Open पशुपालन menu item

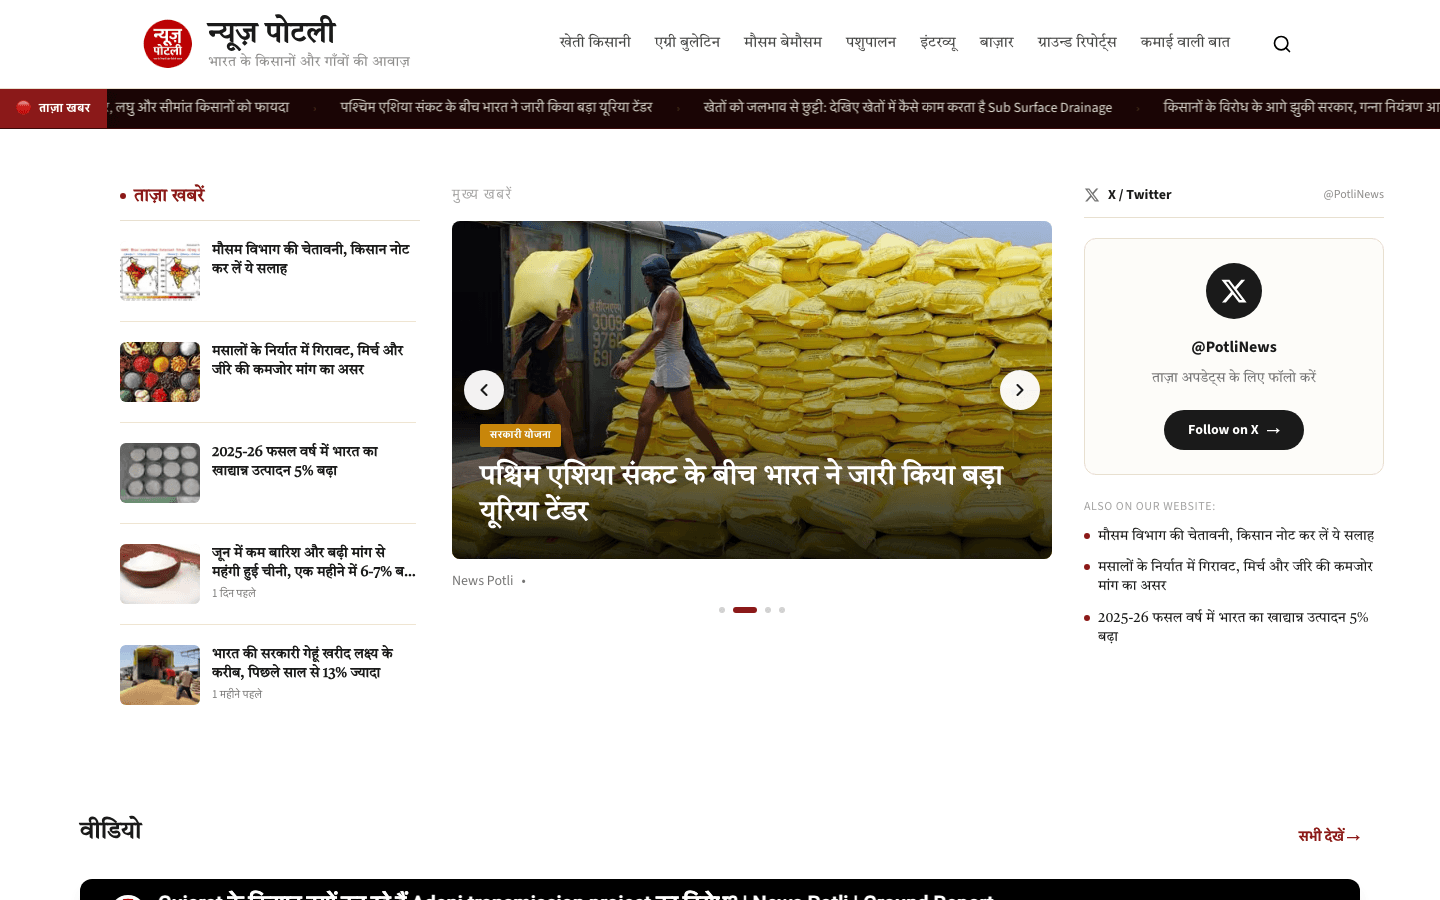click(871, 42)
